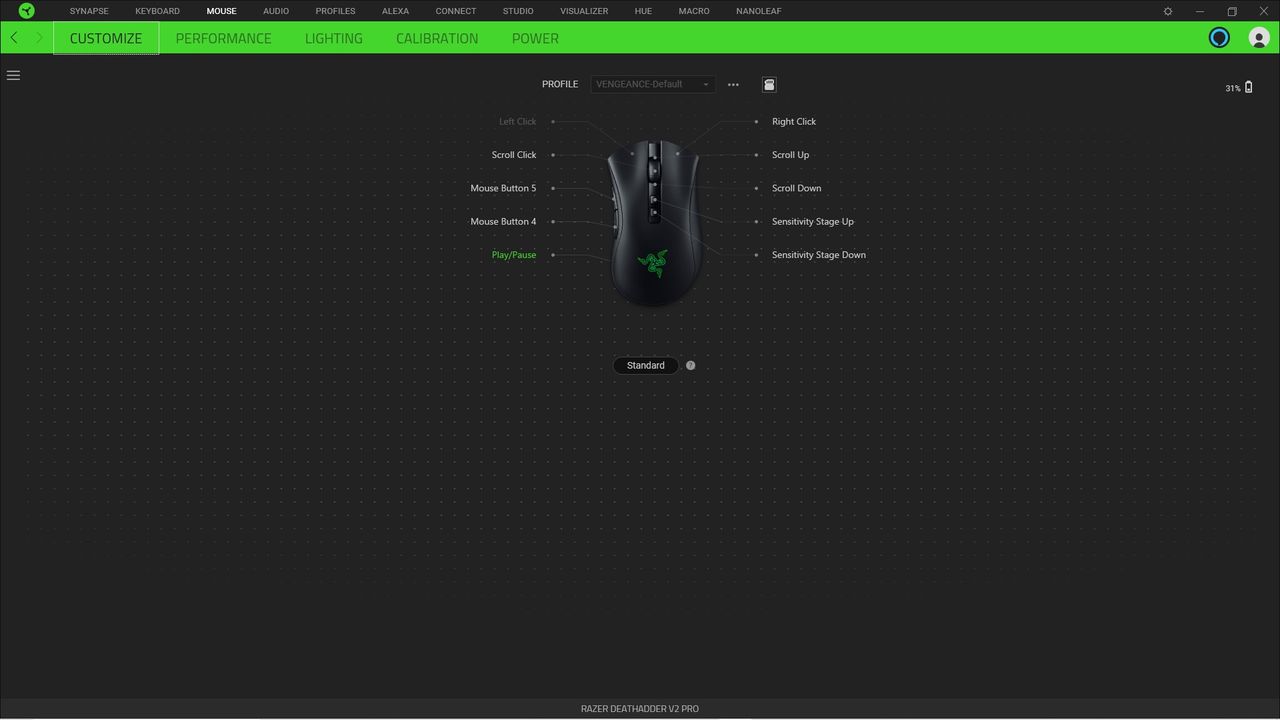Switch to the LIGHTING subtab
1280x720 pixels.
click(x=334, y=38)
